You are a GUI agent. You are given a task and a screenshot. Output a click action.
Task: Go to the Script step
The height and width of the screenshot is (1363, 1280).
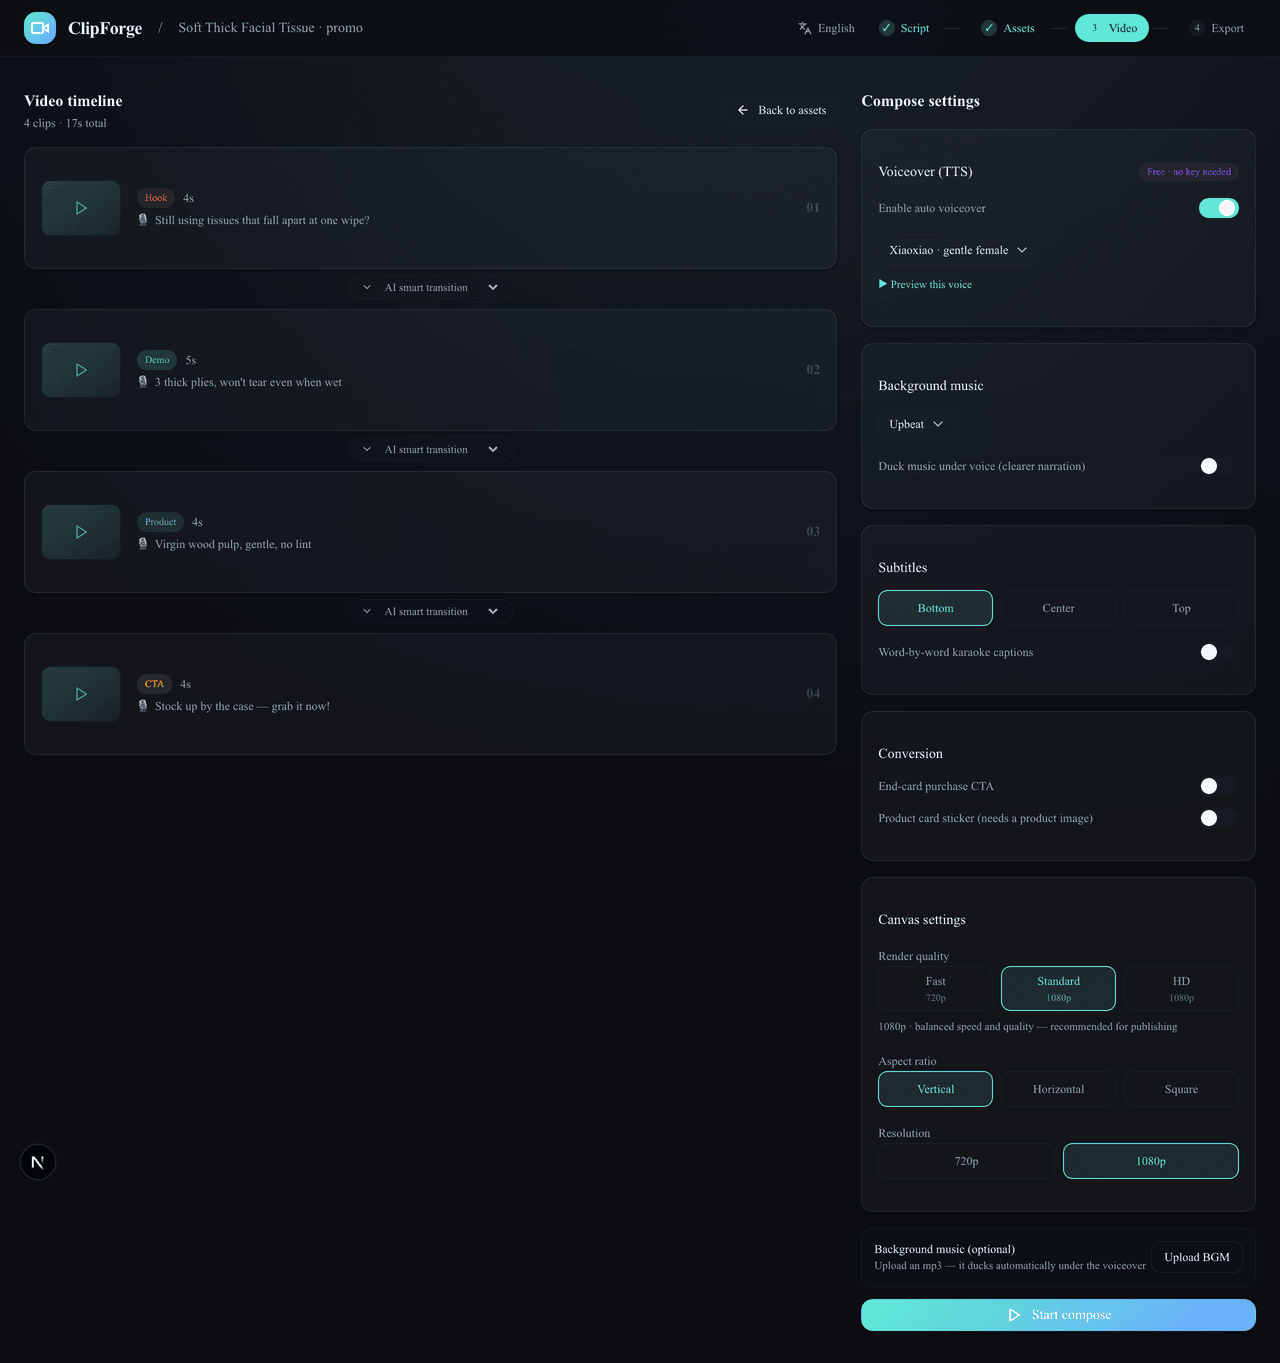(x=904, y=28)
